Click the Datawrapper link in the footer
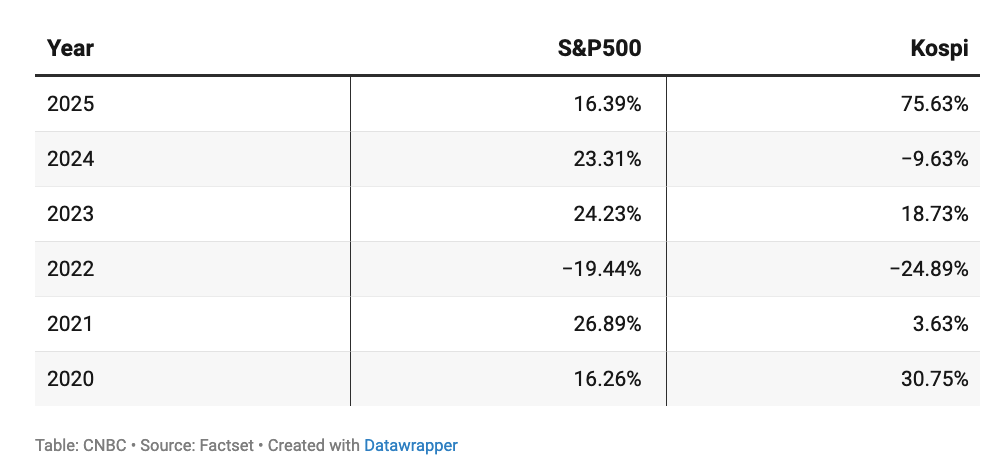 tap(410, 445)
